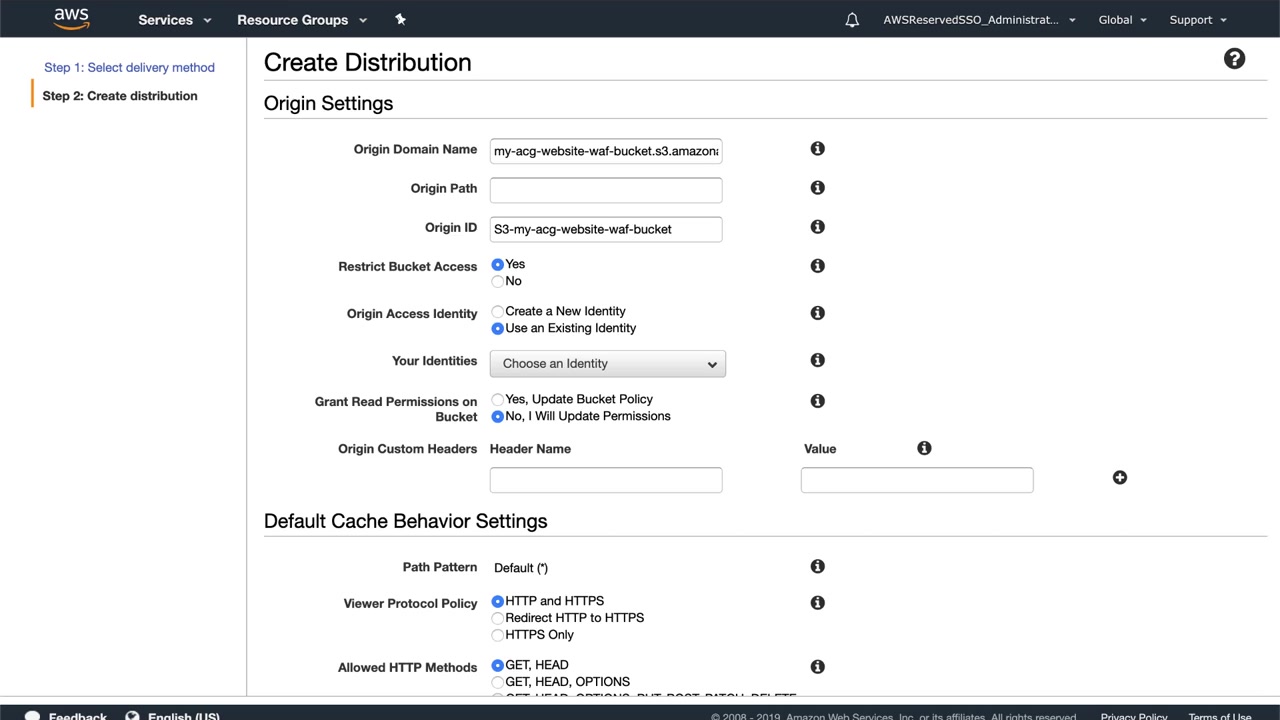1280x720 pixels.
Task: Choose Create a New Identity option
Action: [x=498, y=312]
